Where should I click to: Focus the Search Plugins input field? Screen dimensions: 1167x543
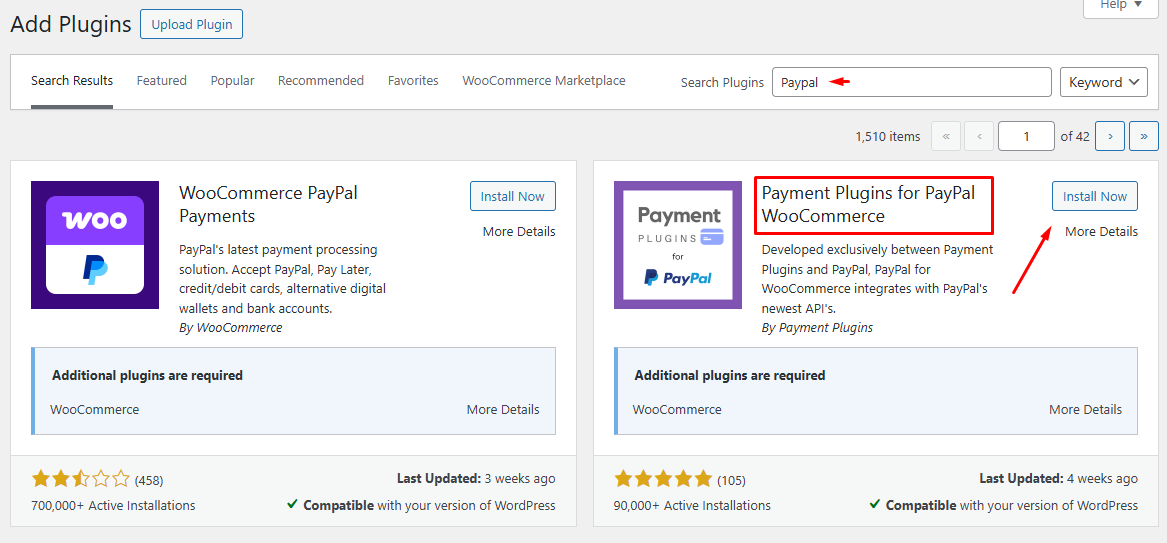coord(912,82)
